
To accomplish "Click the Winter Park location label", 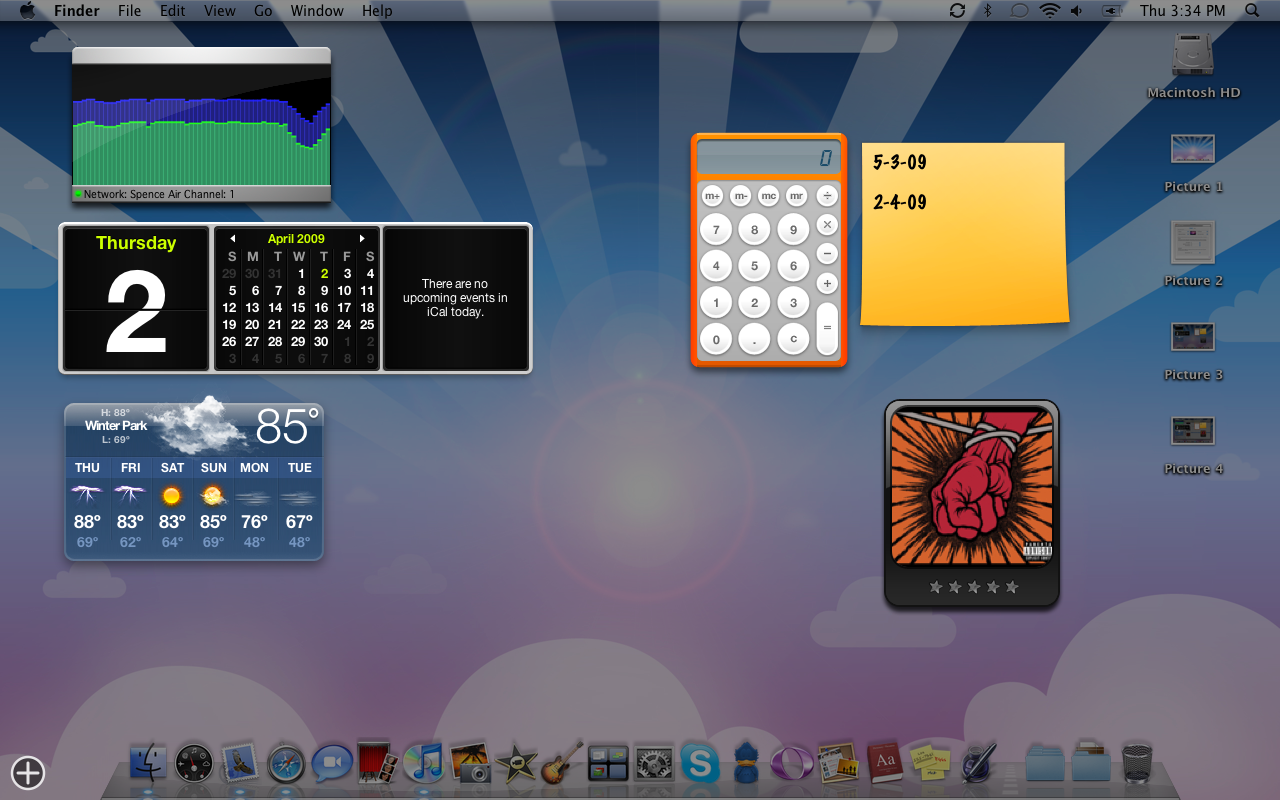I will (x=116, y=425).
